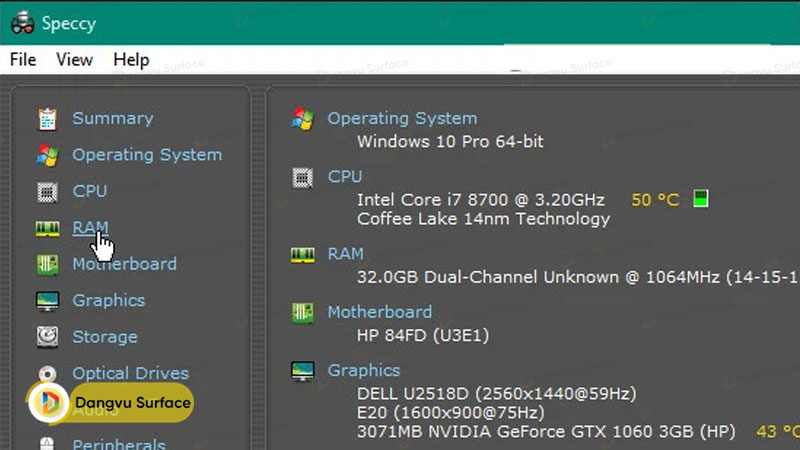Select the Summary sidebar icon
800x450 pixels.
[47, 119]
